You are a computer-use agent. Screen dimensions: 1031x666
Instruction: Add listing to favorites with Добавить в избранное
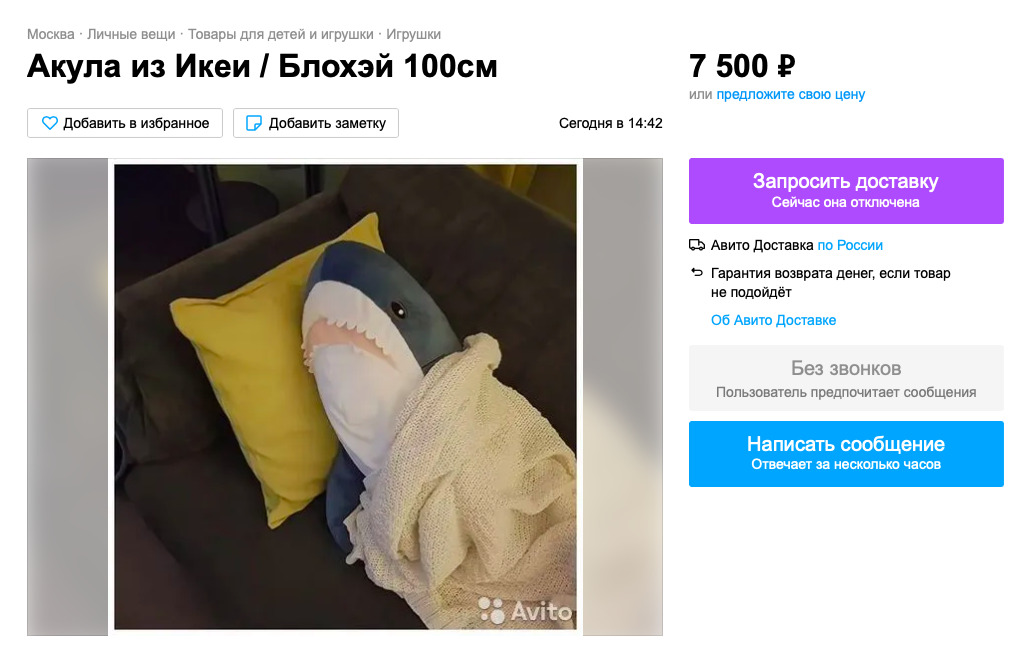coord(125,123)
